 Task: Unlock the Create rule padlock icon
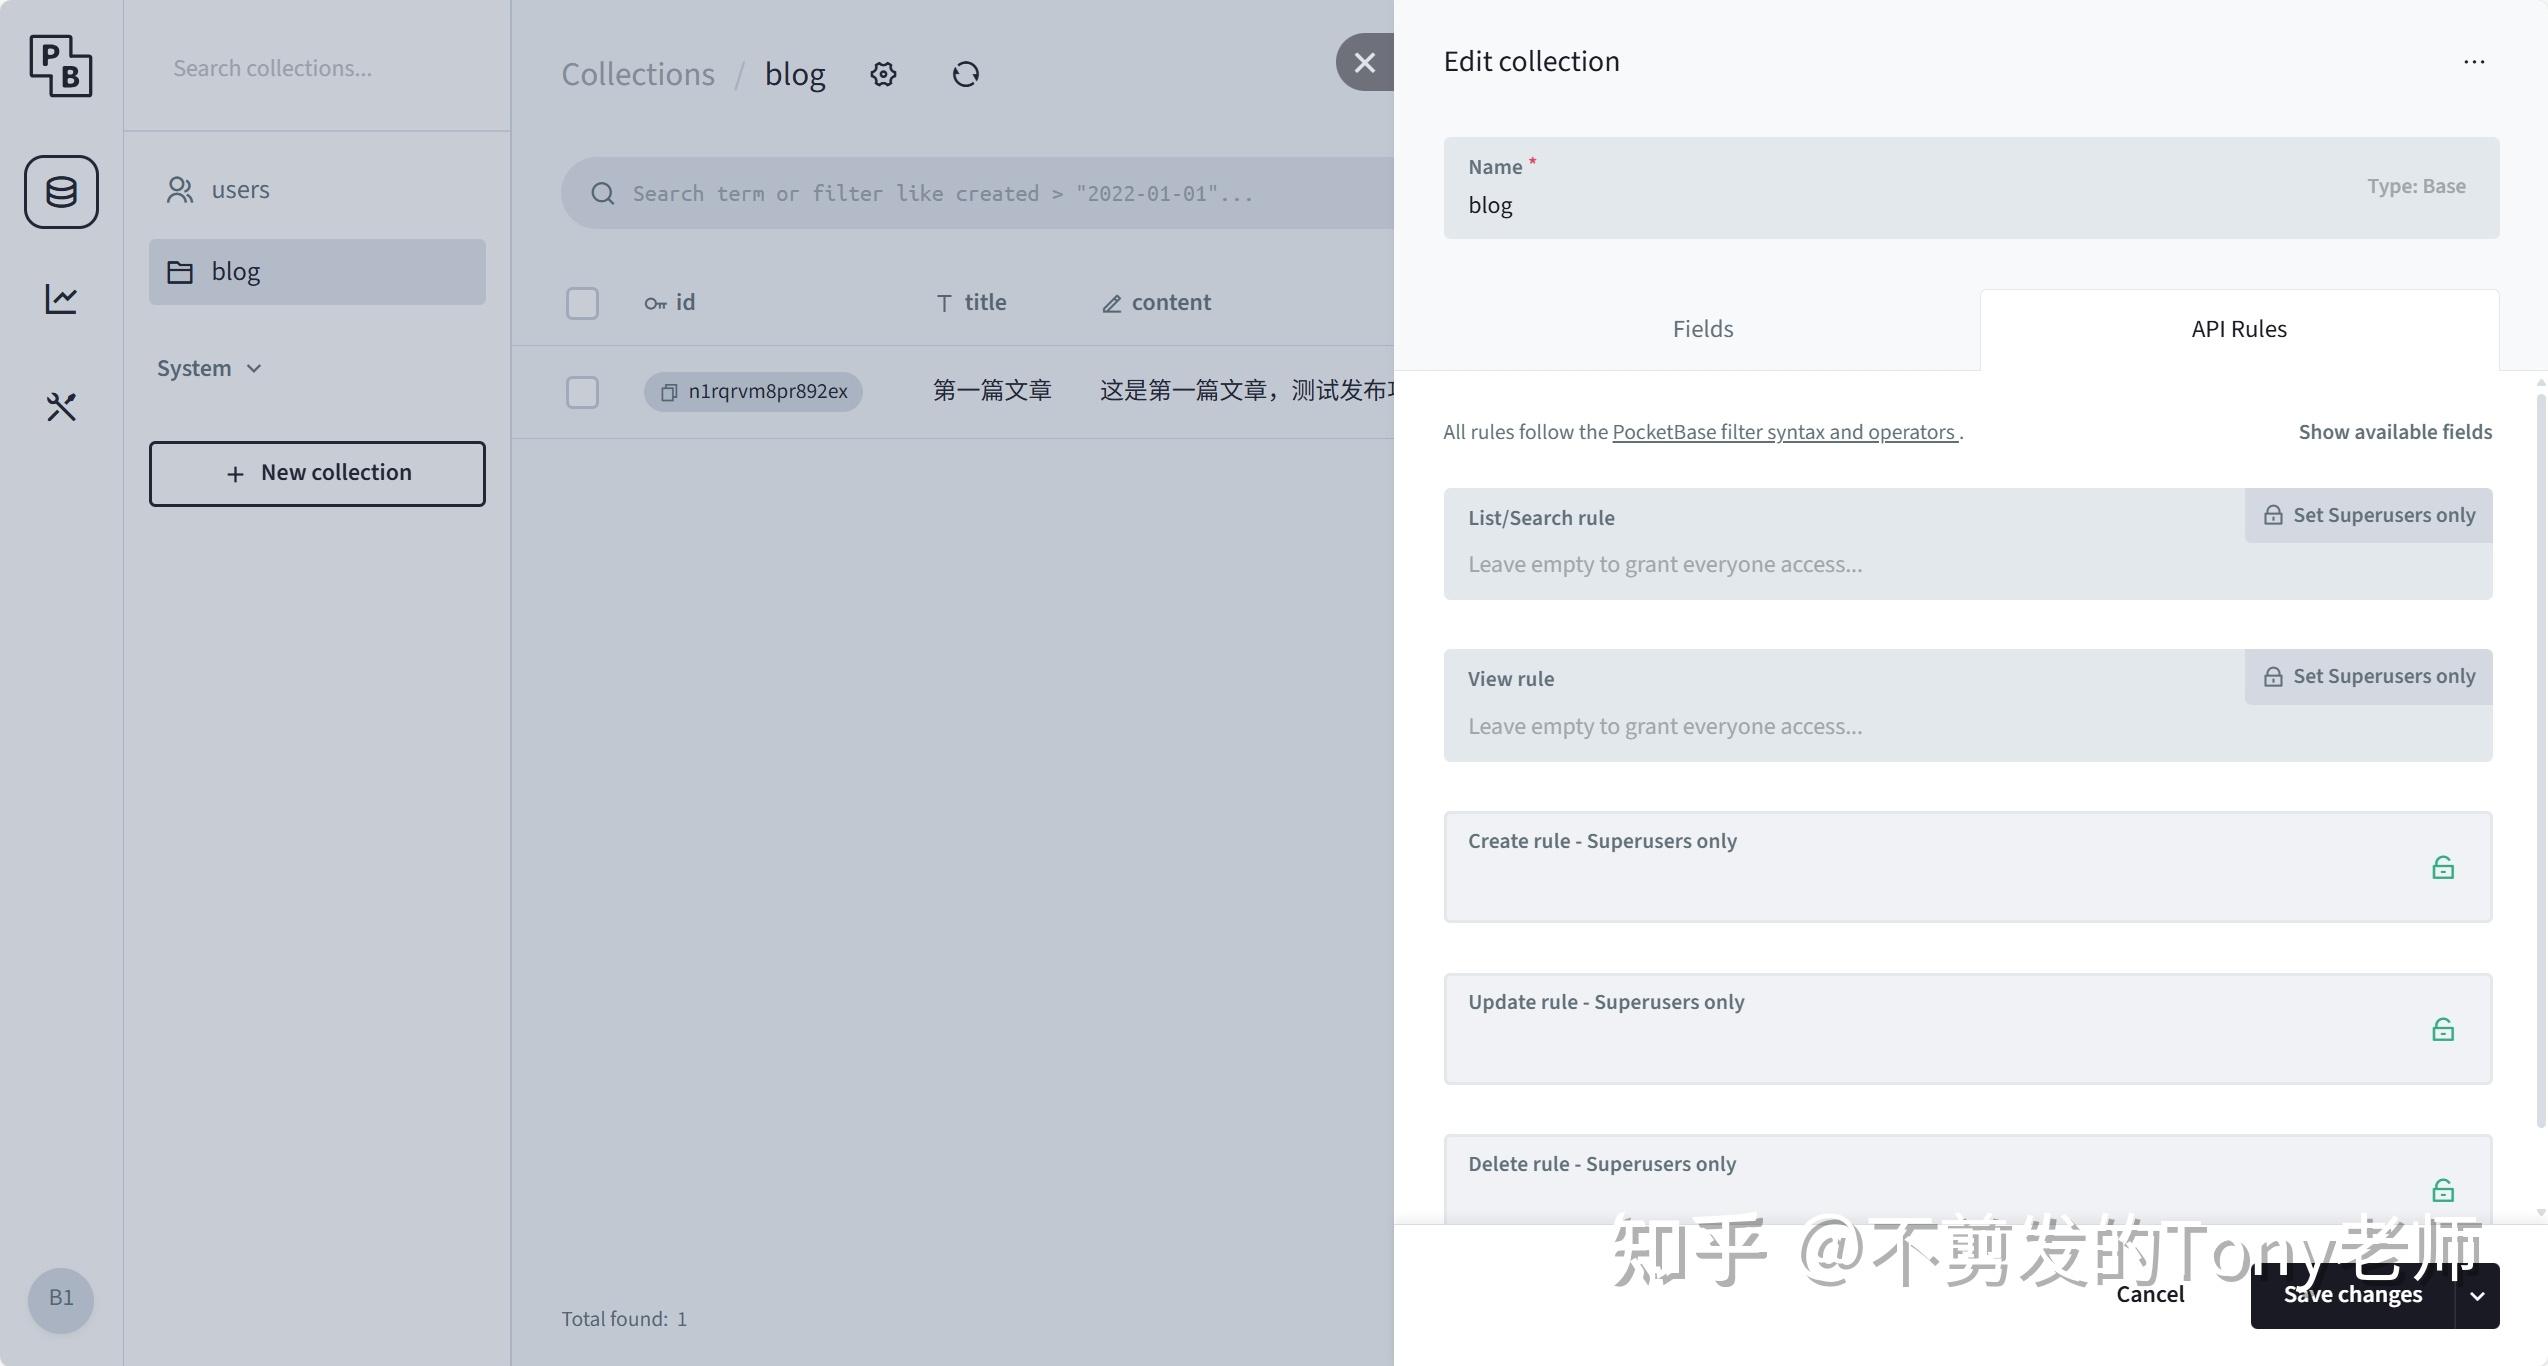(x=2443, y=867)
